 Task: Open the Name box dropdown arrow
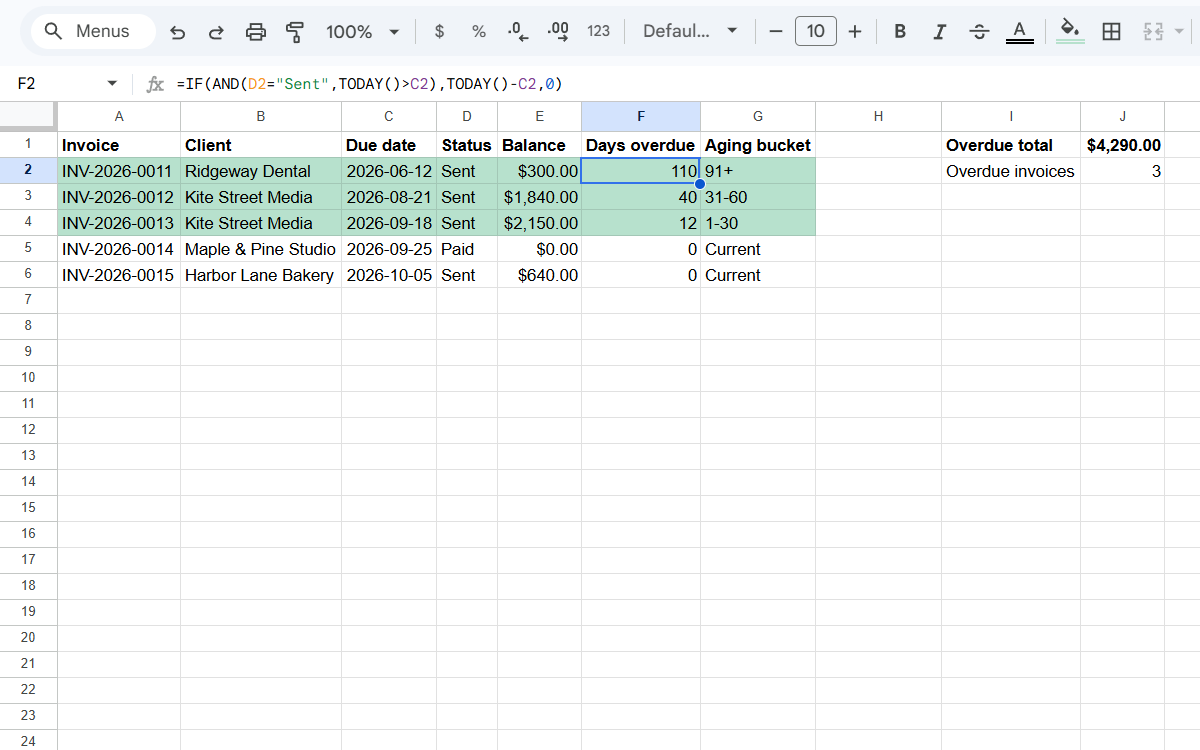pos(112,84)
